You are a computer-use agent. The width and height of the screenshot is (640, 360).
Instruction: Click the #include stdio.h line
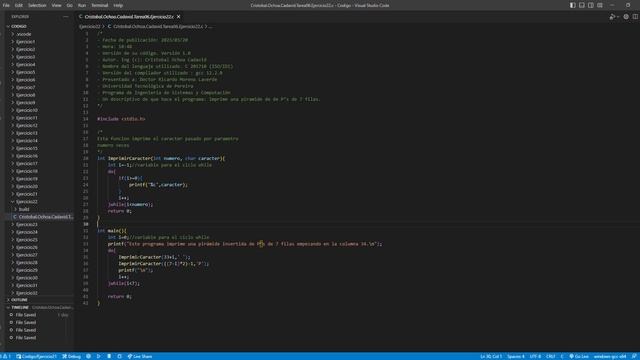pyautogui.click(x=121, y=119)
